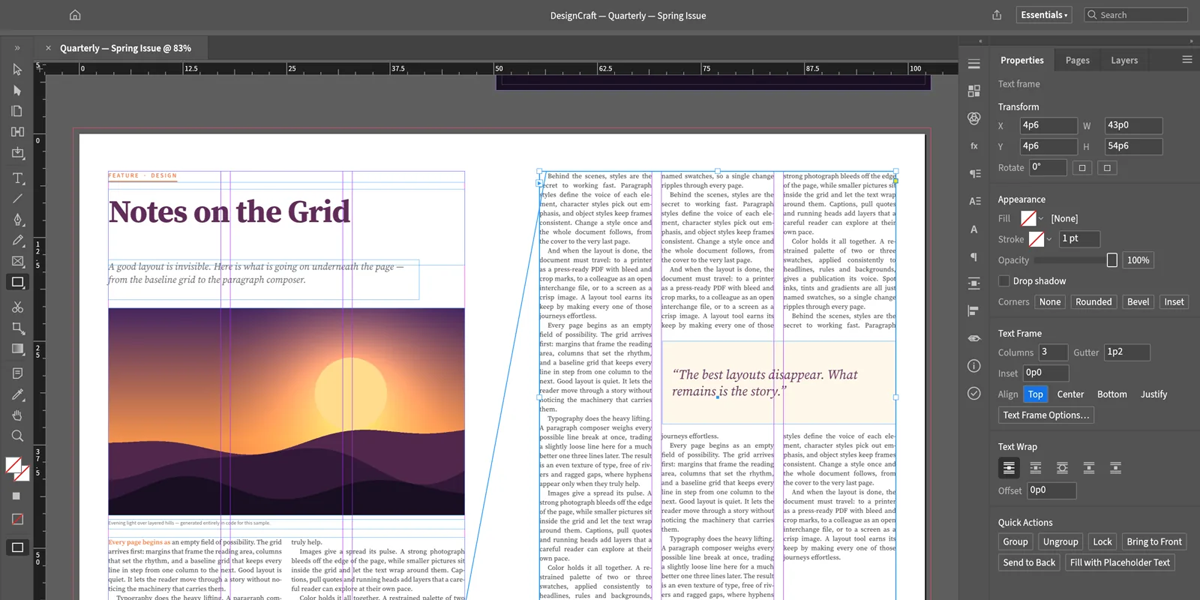Click the Search field

tap(1138, 15)
